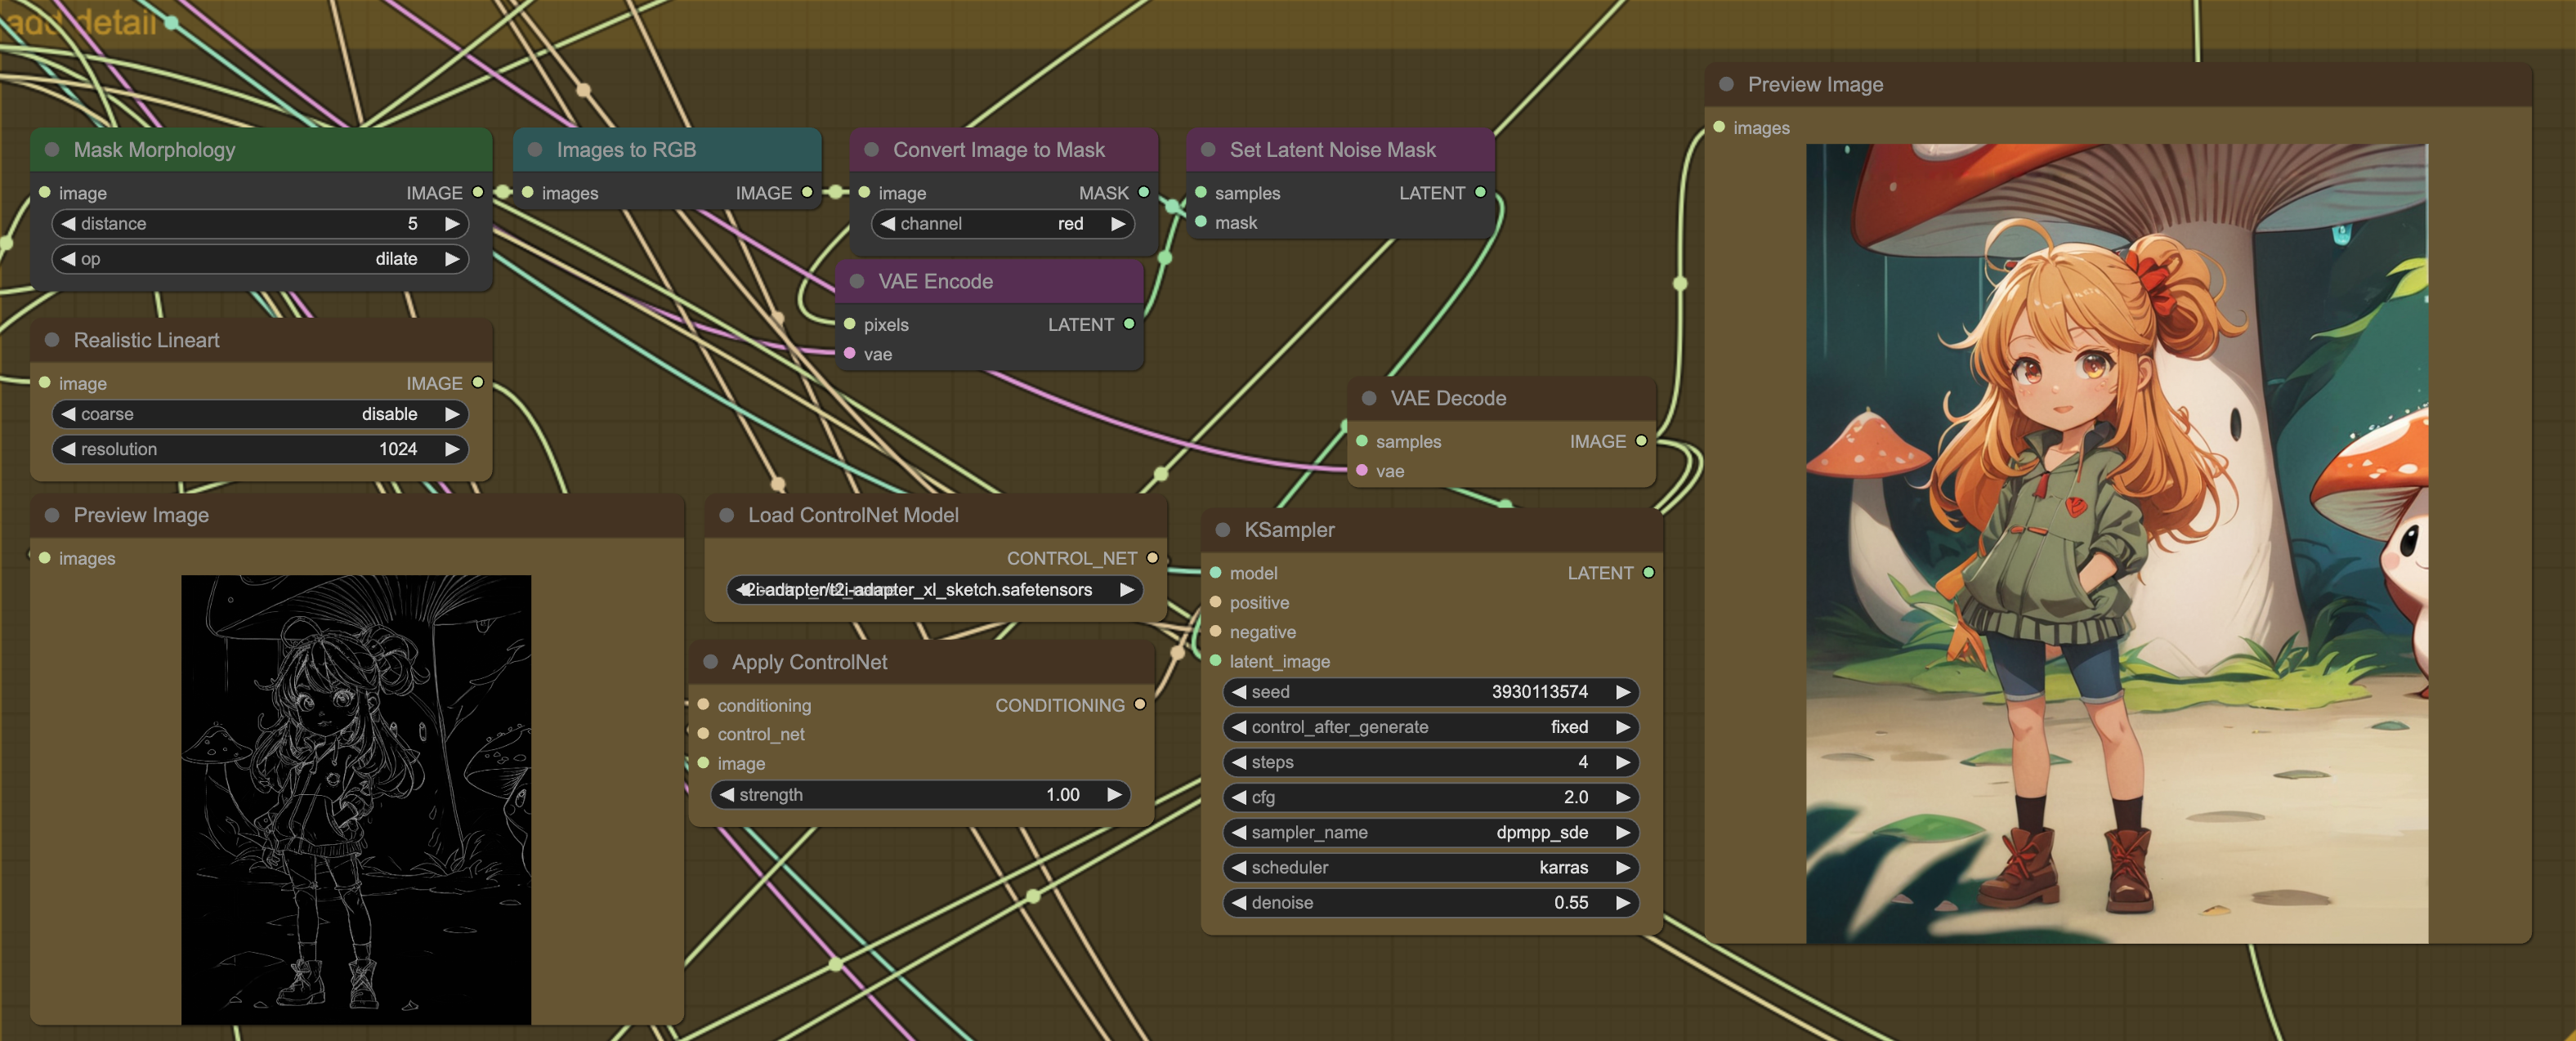
Task: Collapse the Realistic Lineart node title dot
Action: point(52,340)
